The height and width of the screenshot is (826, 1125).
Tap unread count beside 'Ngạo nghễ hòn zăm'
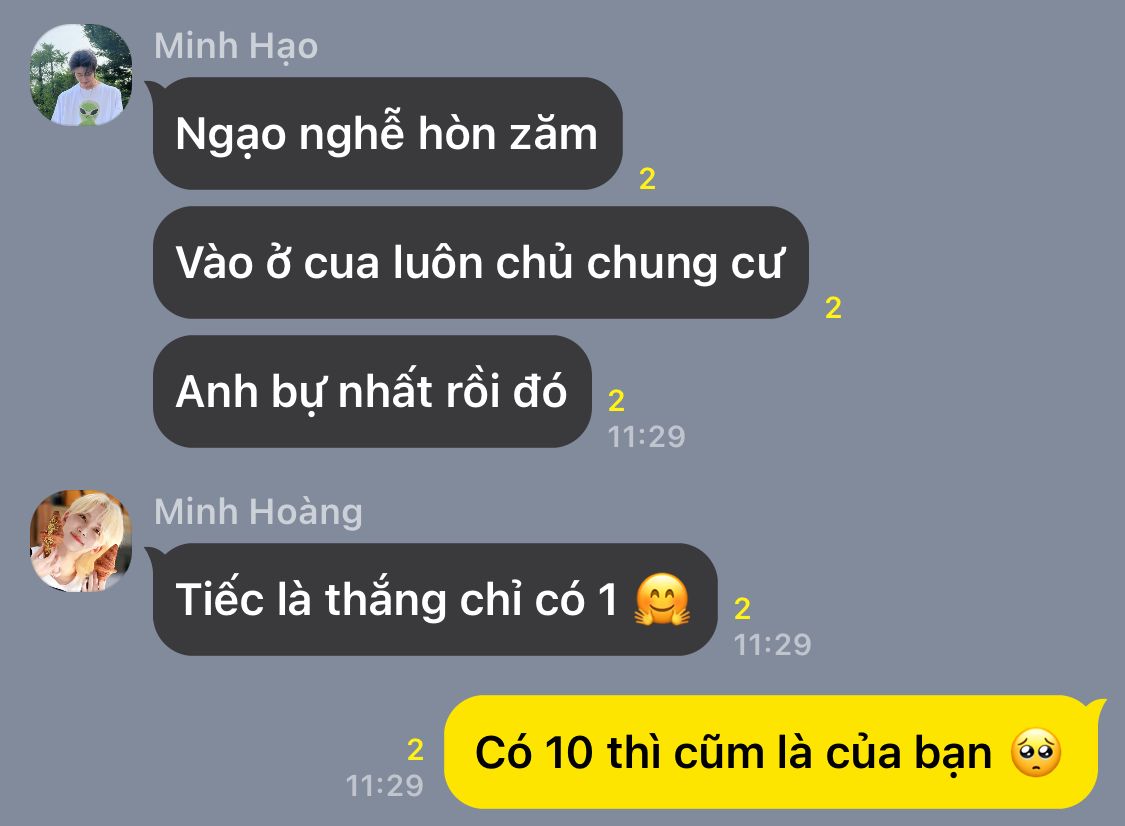647,179
